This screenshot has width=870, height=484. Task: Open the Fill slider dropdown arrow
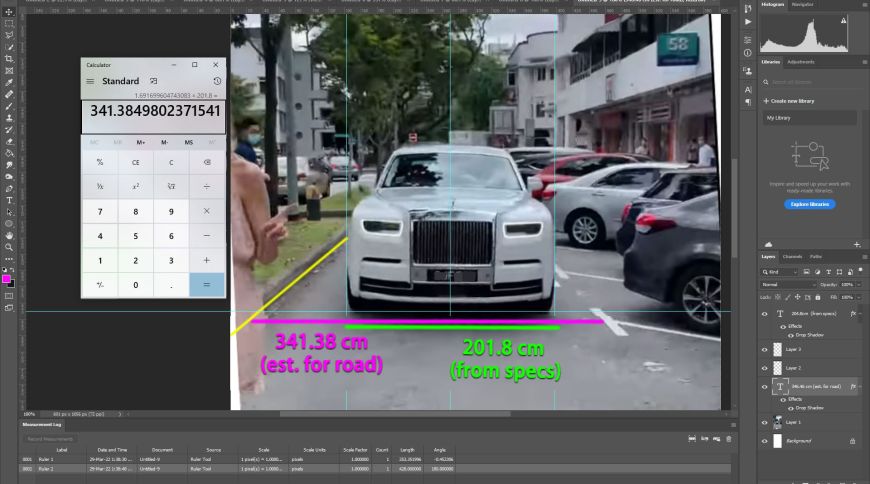pyautogui.click(x=859, y=298)
